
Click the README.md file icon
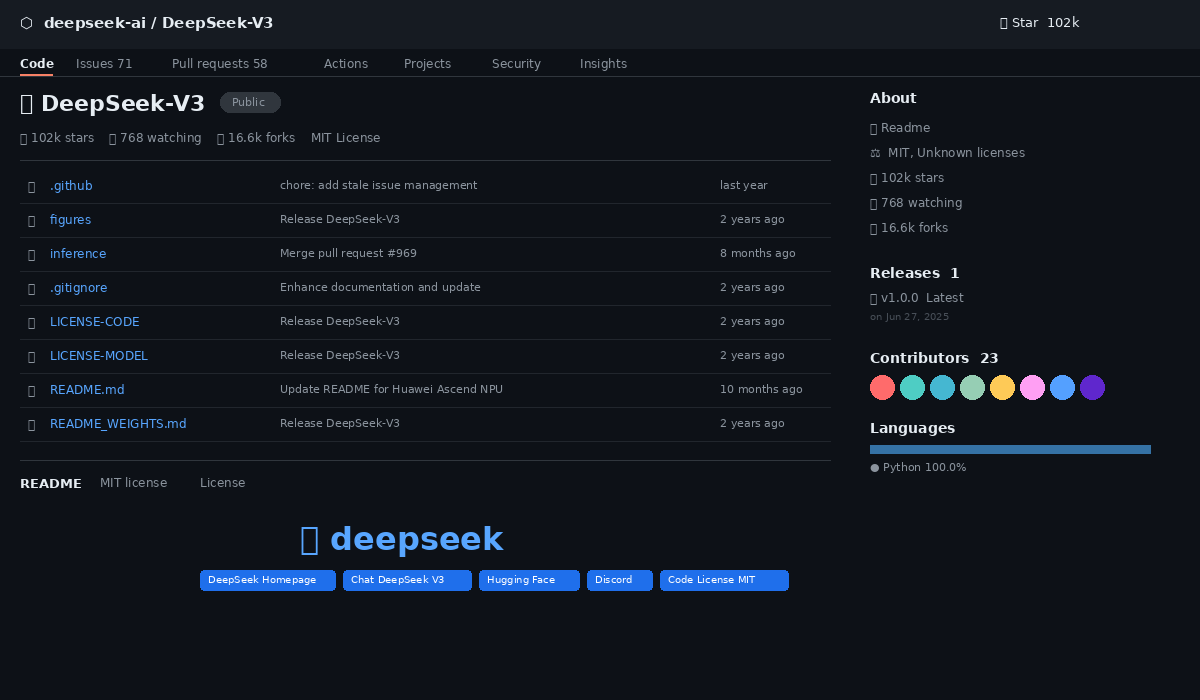(x=31, y=390)
